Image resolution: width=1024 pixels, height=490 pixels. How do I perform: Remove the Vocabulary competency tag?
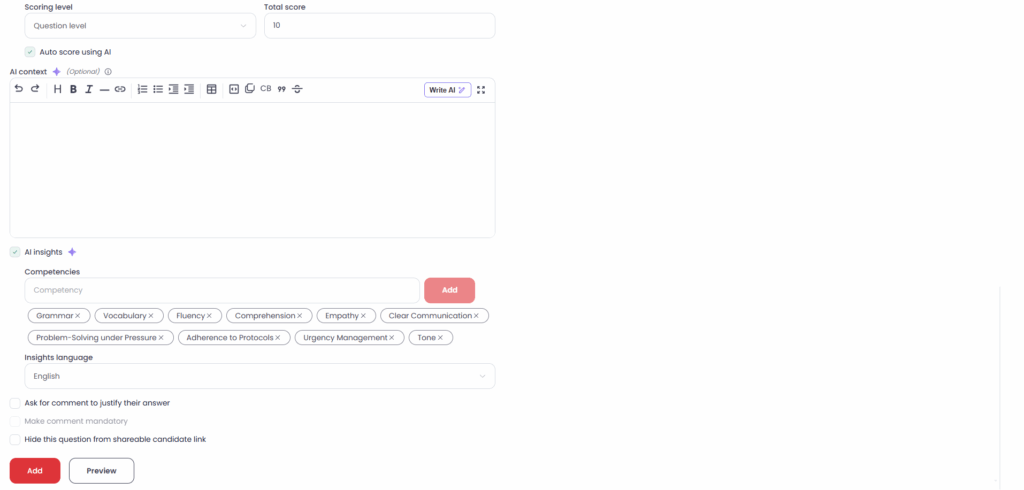tap(151, 316)
